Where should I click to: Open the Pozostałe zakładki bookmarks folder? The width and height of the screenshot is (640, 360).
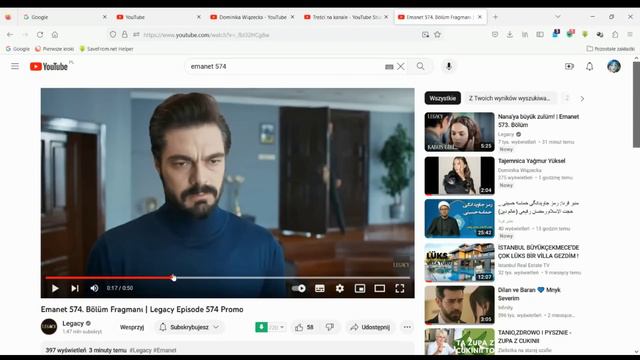point(610,49)
